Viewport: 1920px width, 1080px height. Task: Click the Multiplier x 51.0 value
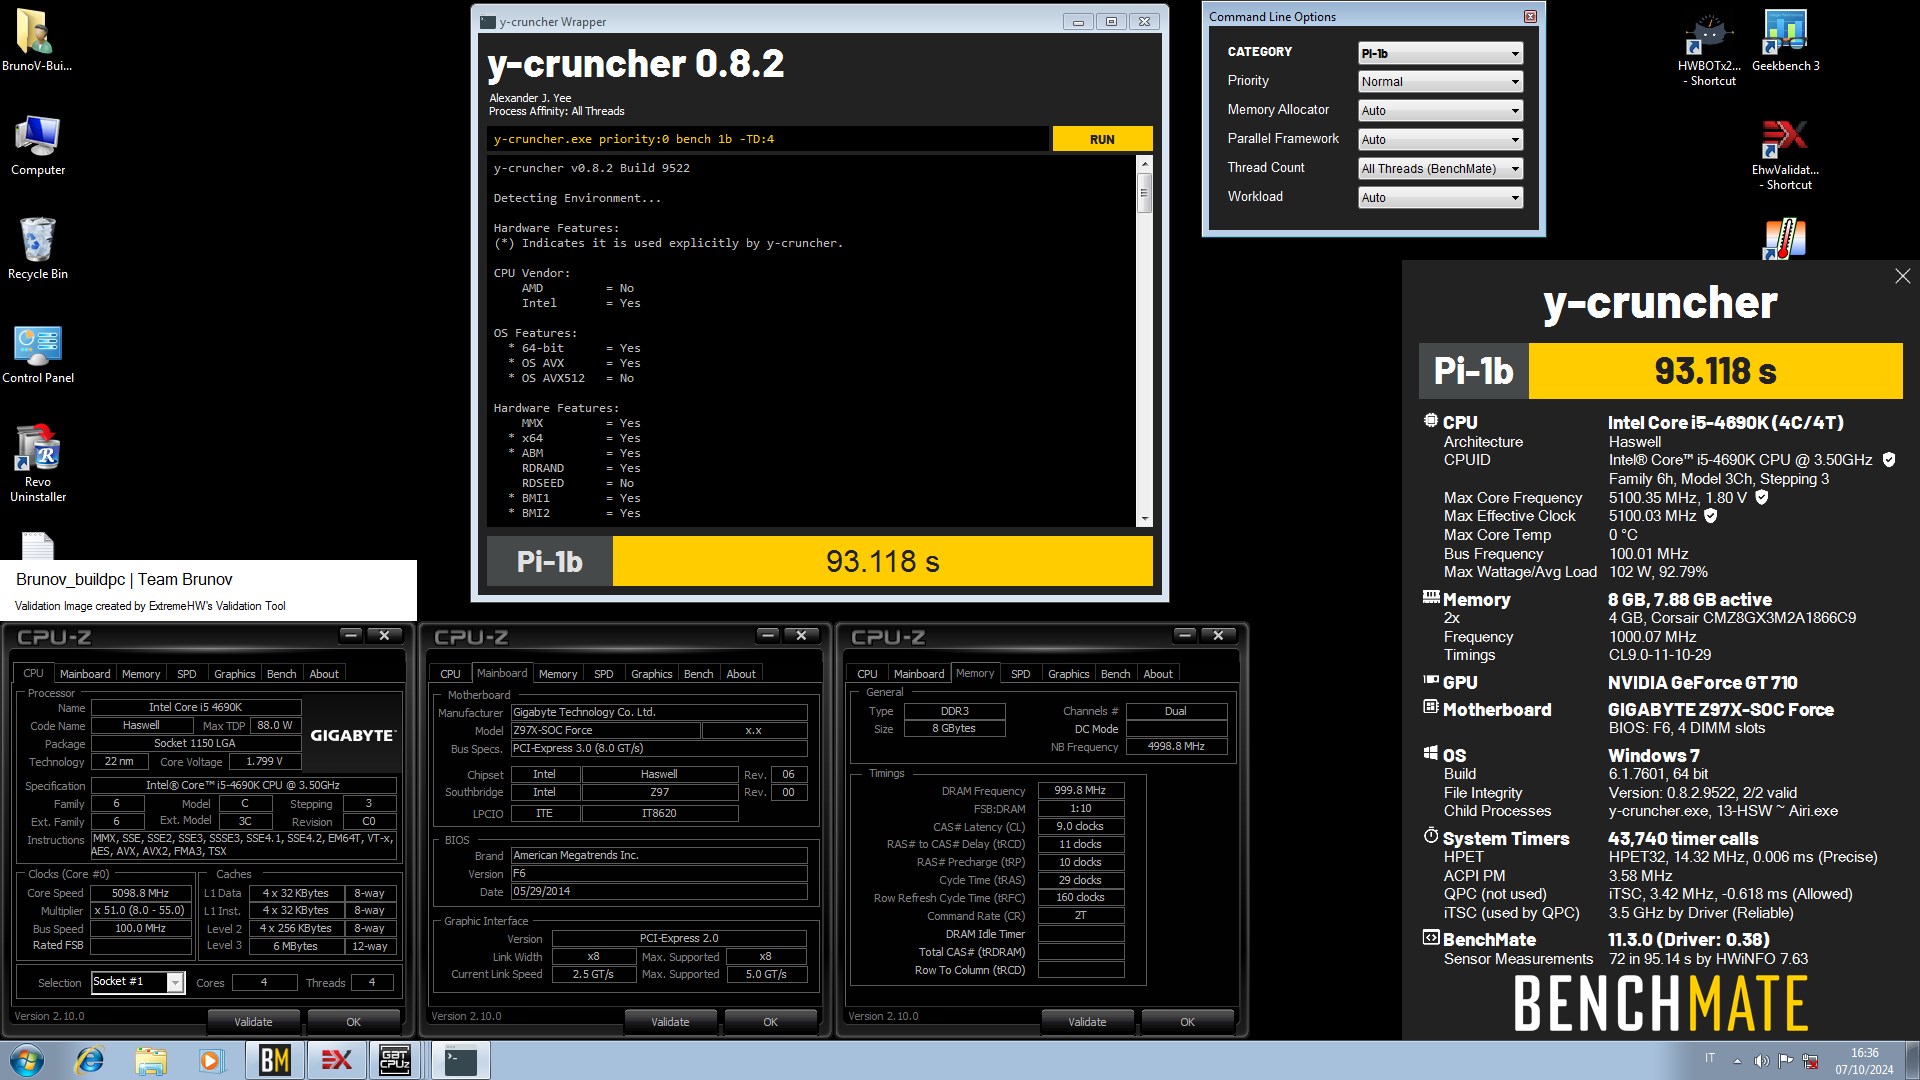coord(140,911)
